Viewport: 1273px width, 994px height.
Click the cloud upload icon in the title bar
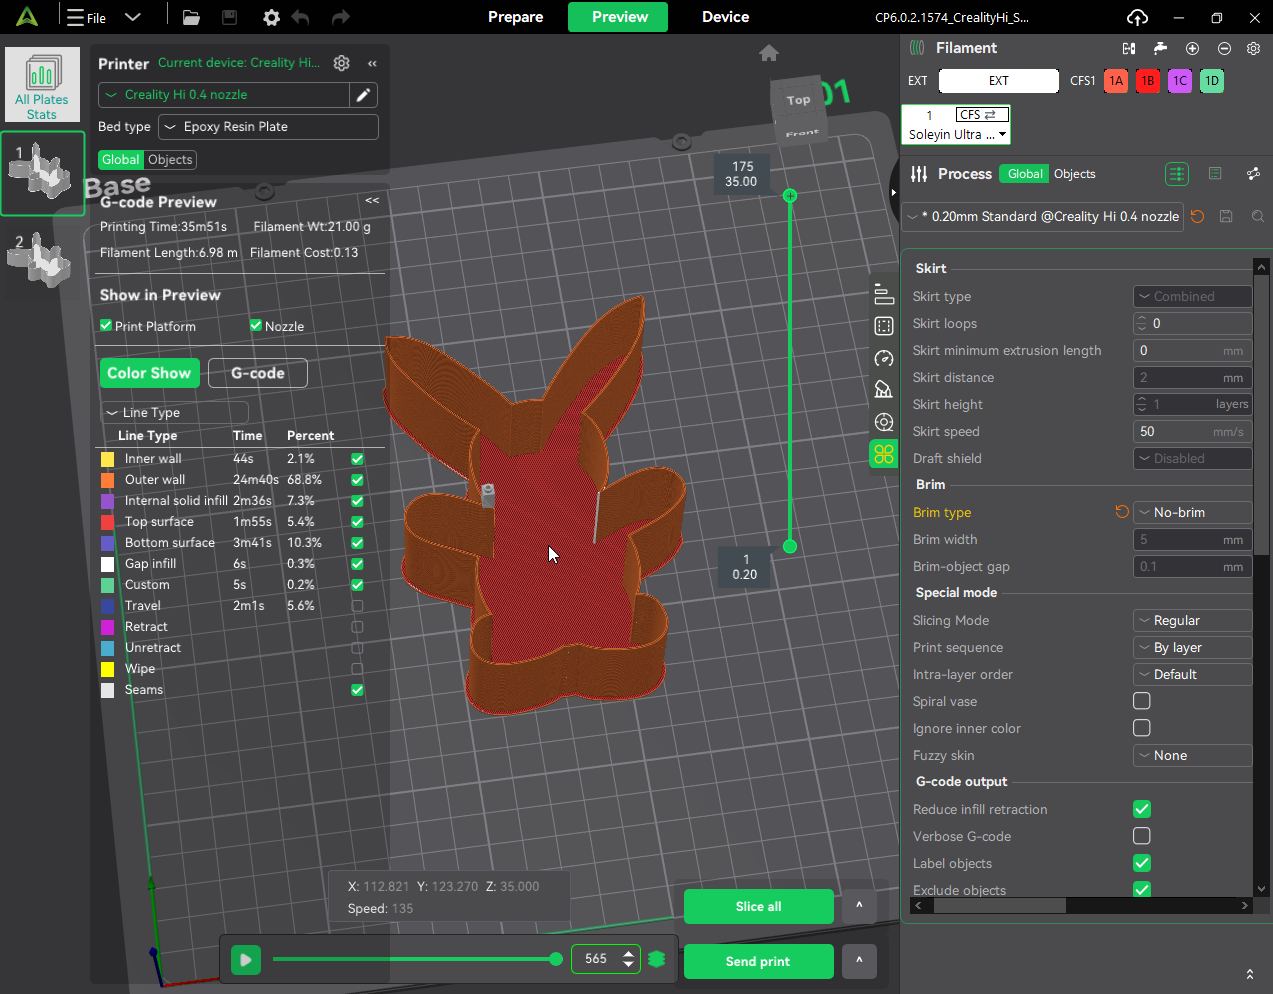point(1137,17)
